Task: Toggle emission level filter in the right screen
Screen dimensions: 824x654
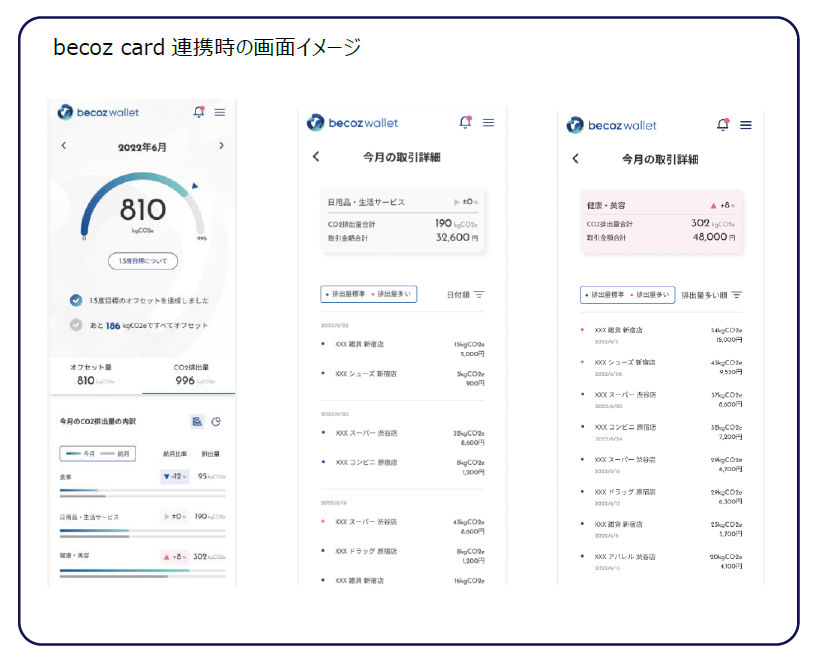Action: (x=627, y=295)
